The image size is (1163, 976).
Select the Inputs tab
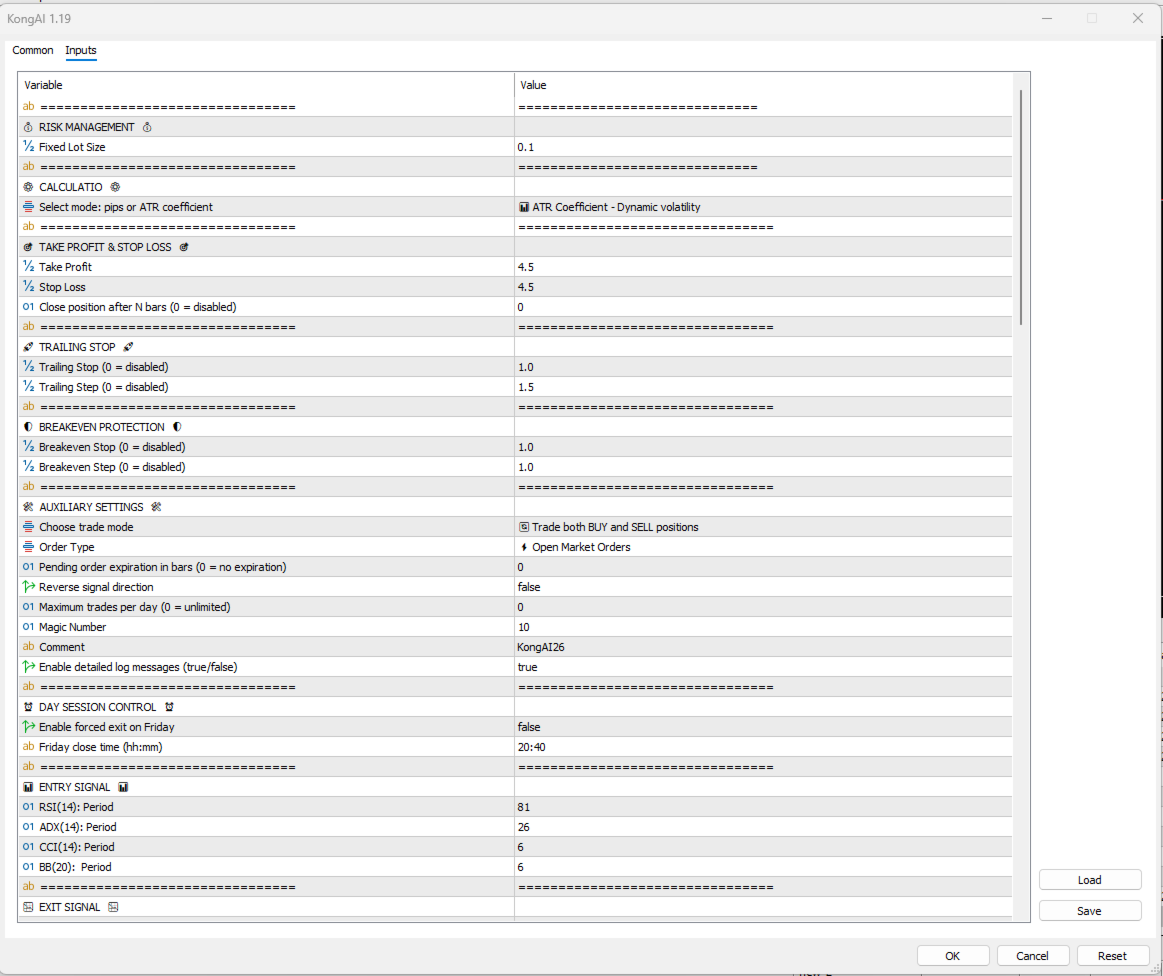tap(81, 50)
